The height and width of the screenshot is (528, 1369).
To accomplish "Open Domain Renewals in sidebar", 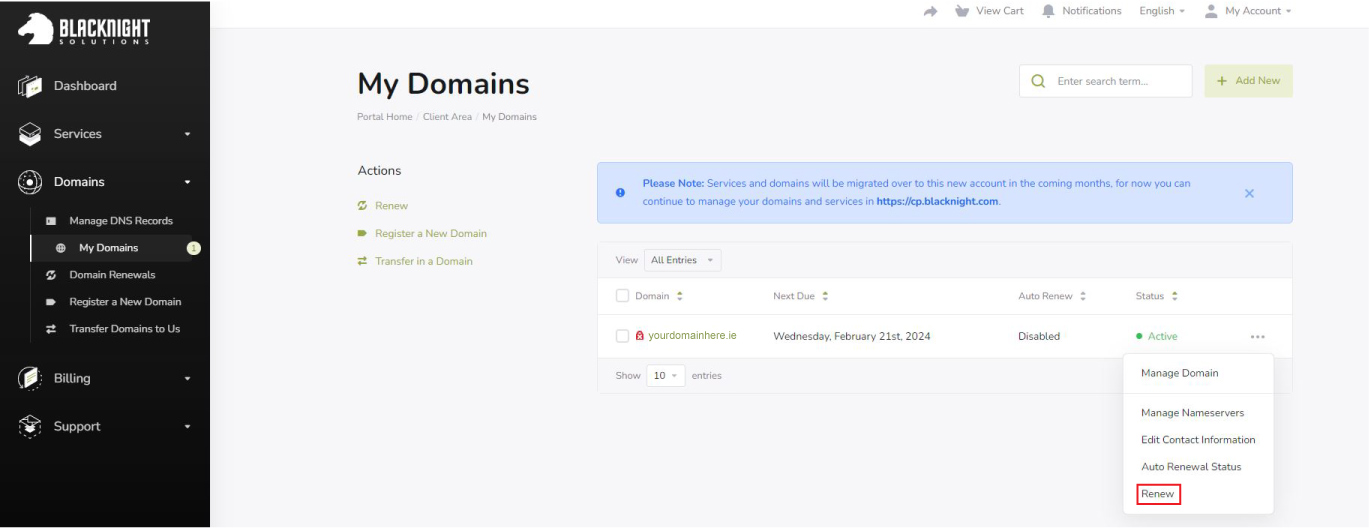I will 112,275.
